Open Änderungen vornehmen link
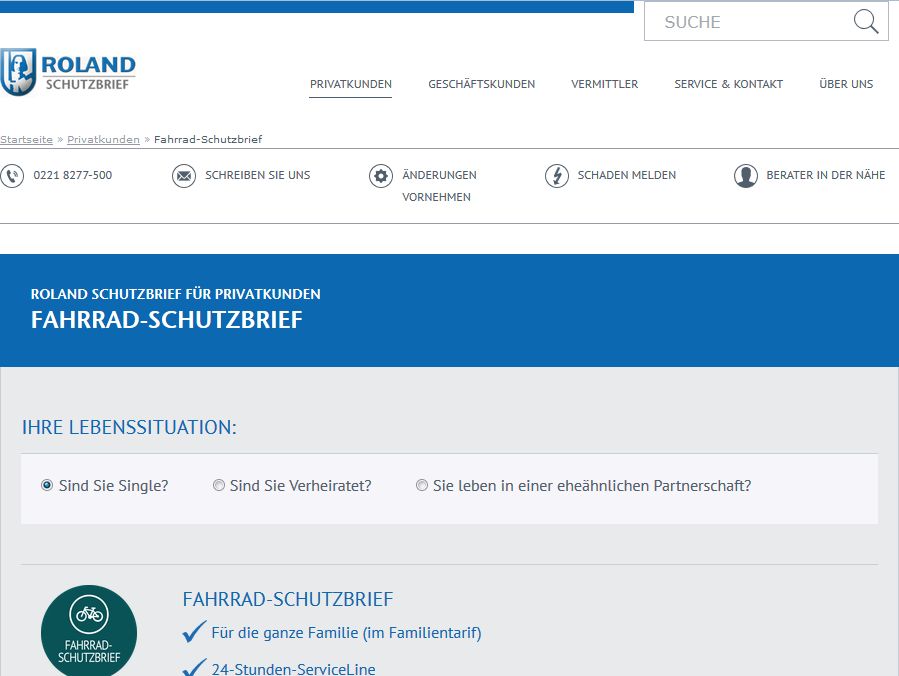The image size is (899, 676). click(x=439, y=186)
